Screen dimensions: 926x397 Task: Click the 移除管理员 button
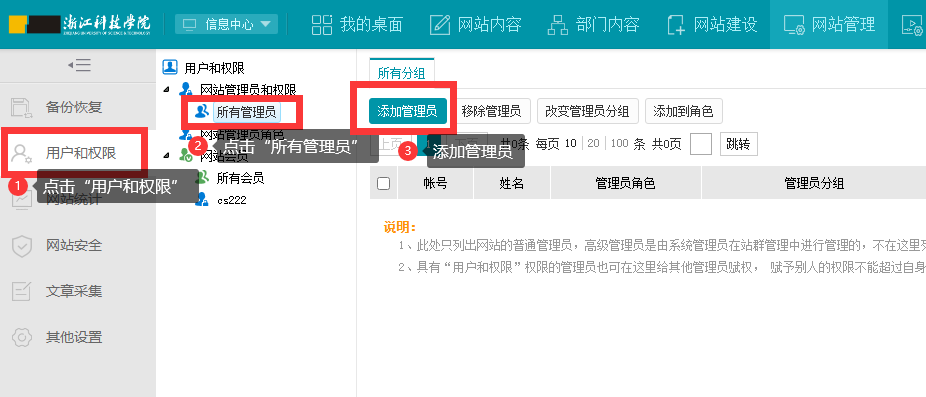[x=491, y=111]
